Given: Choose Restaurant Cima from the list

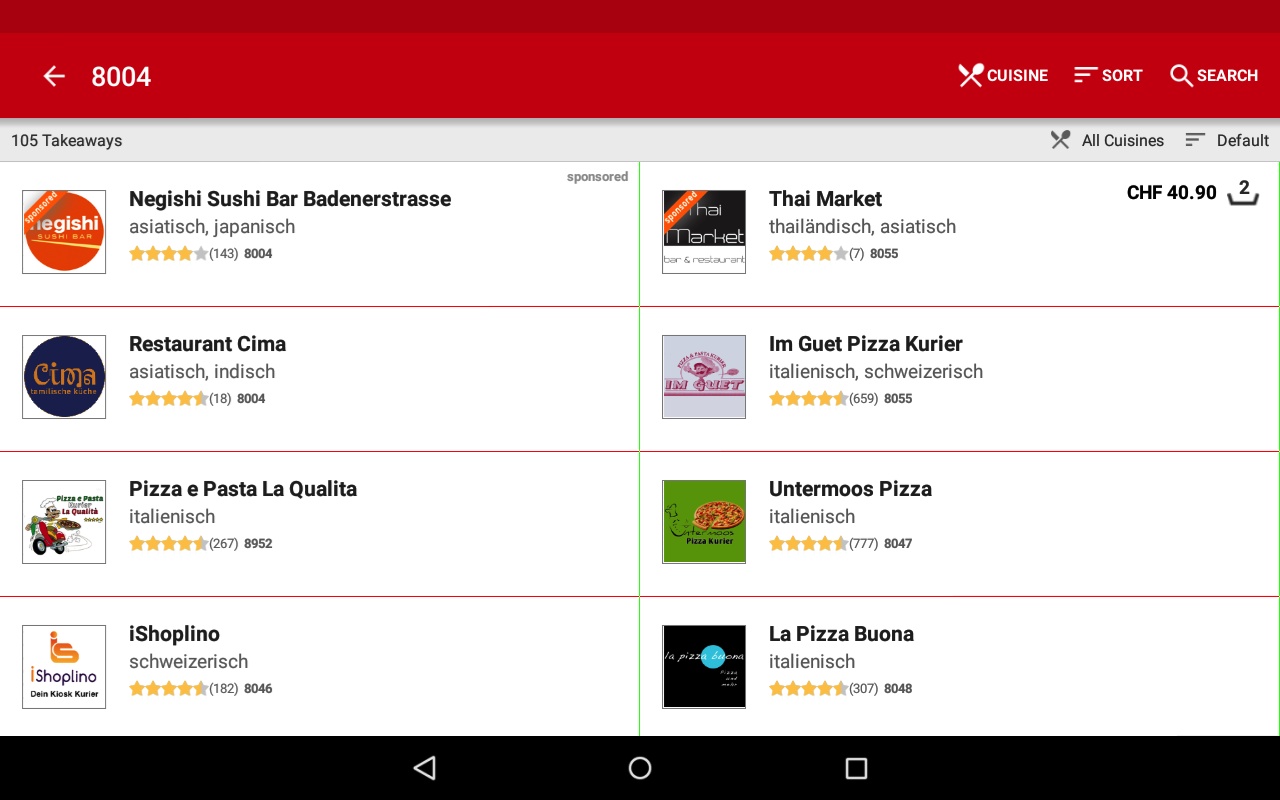Looking at the screenshot, I should (207, 344).
